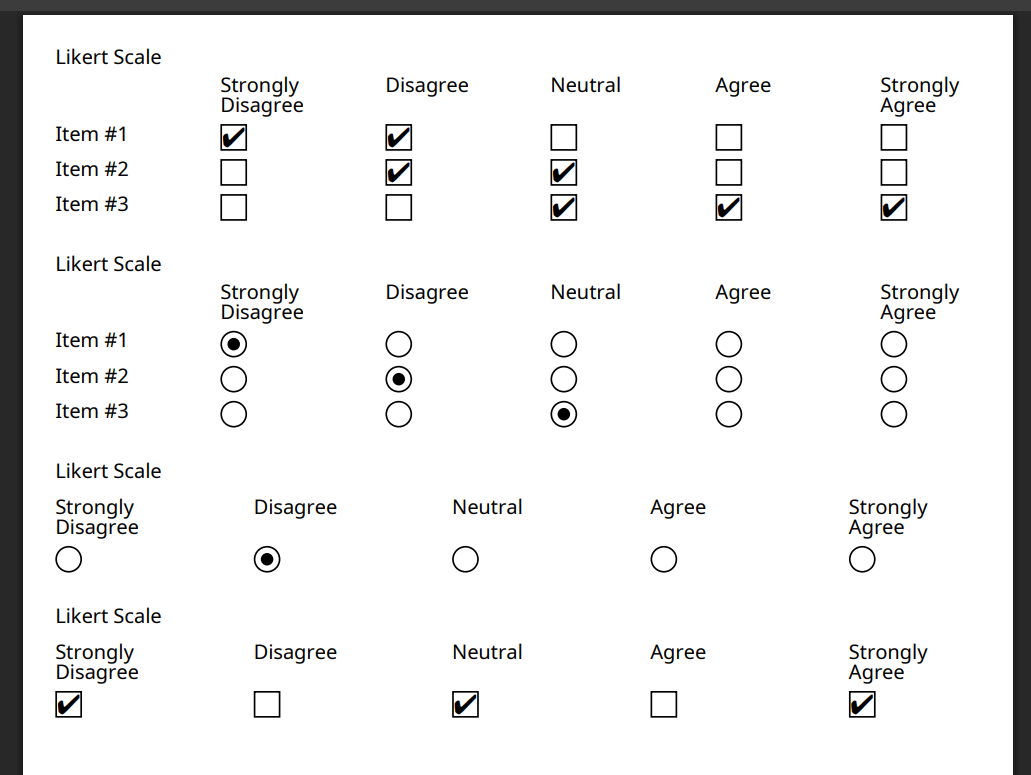Select Neutral radio in third Likert scale
The width and height of the screenshot is (1031, 775).
pos(465,559)
